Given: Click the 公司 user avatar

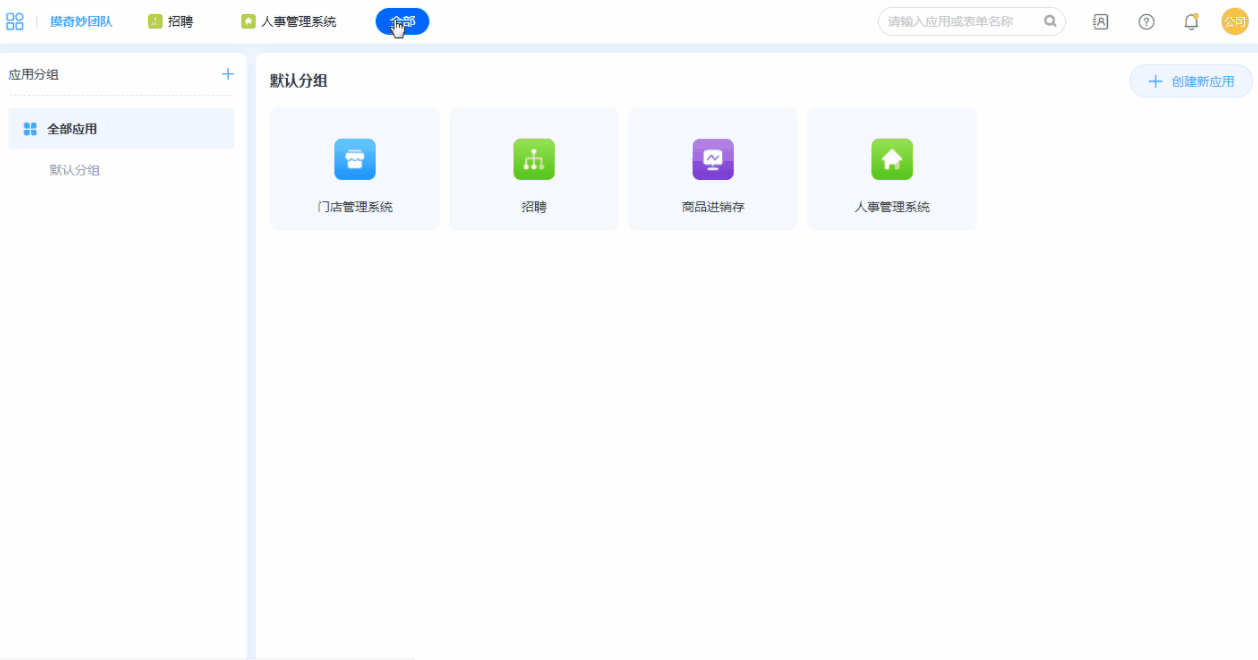Looking at the screenshot, I should coord(1235,22).
